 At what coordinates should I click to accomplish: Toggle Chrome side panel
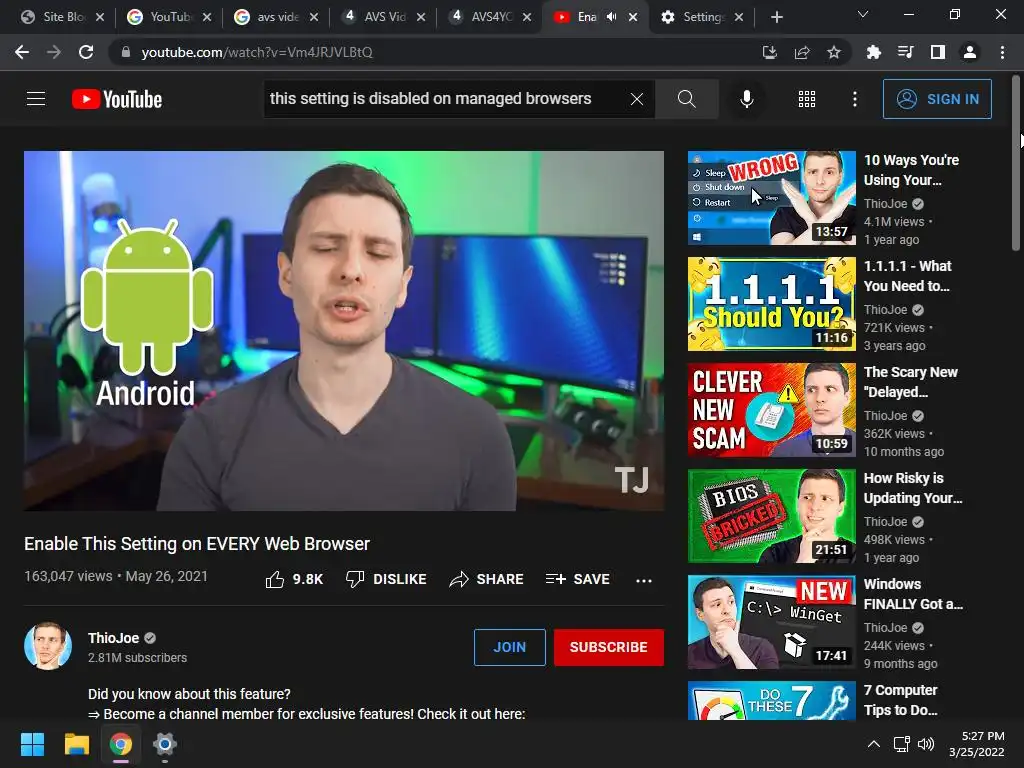pos(938,52)
